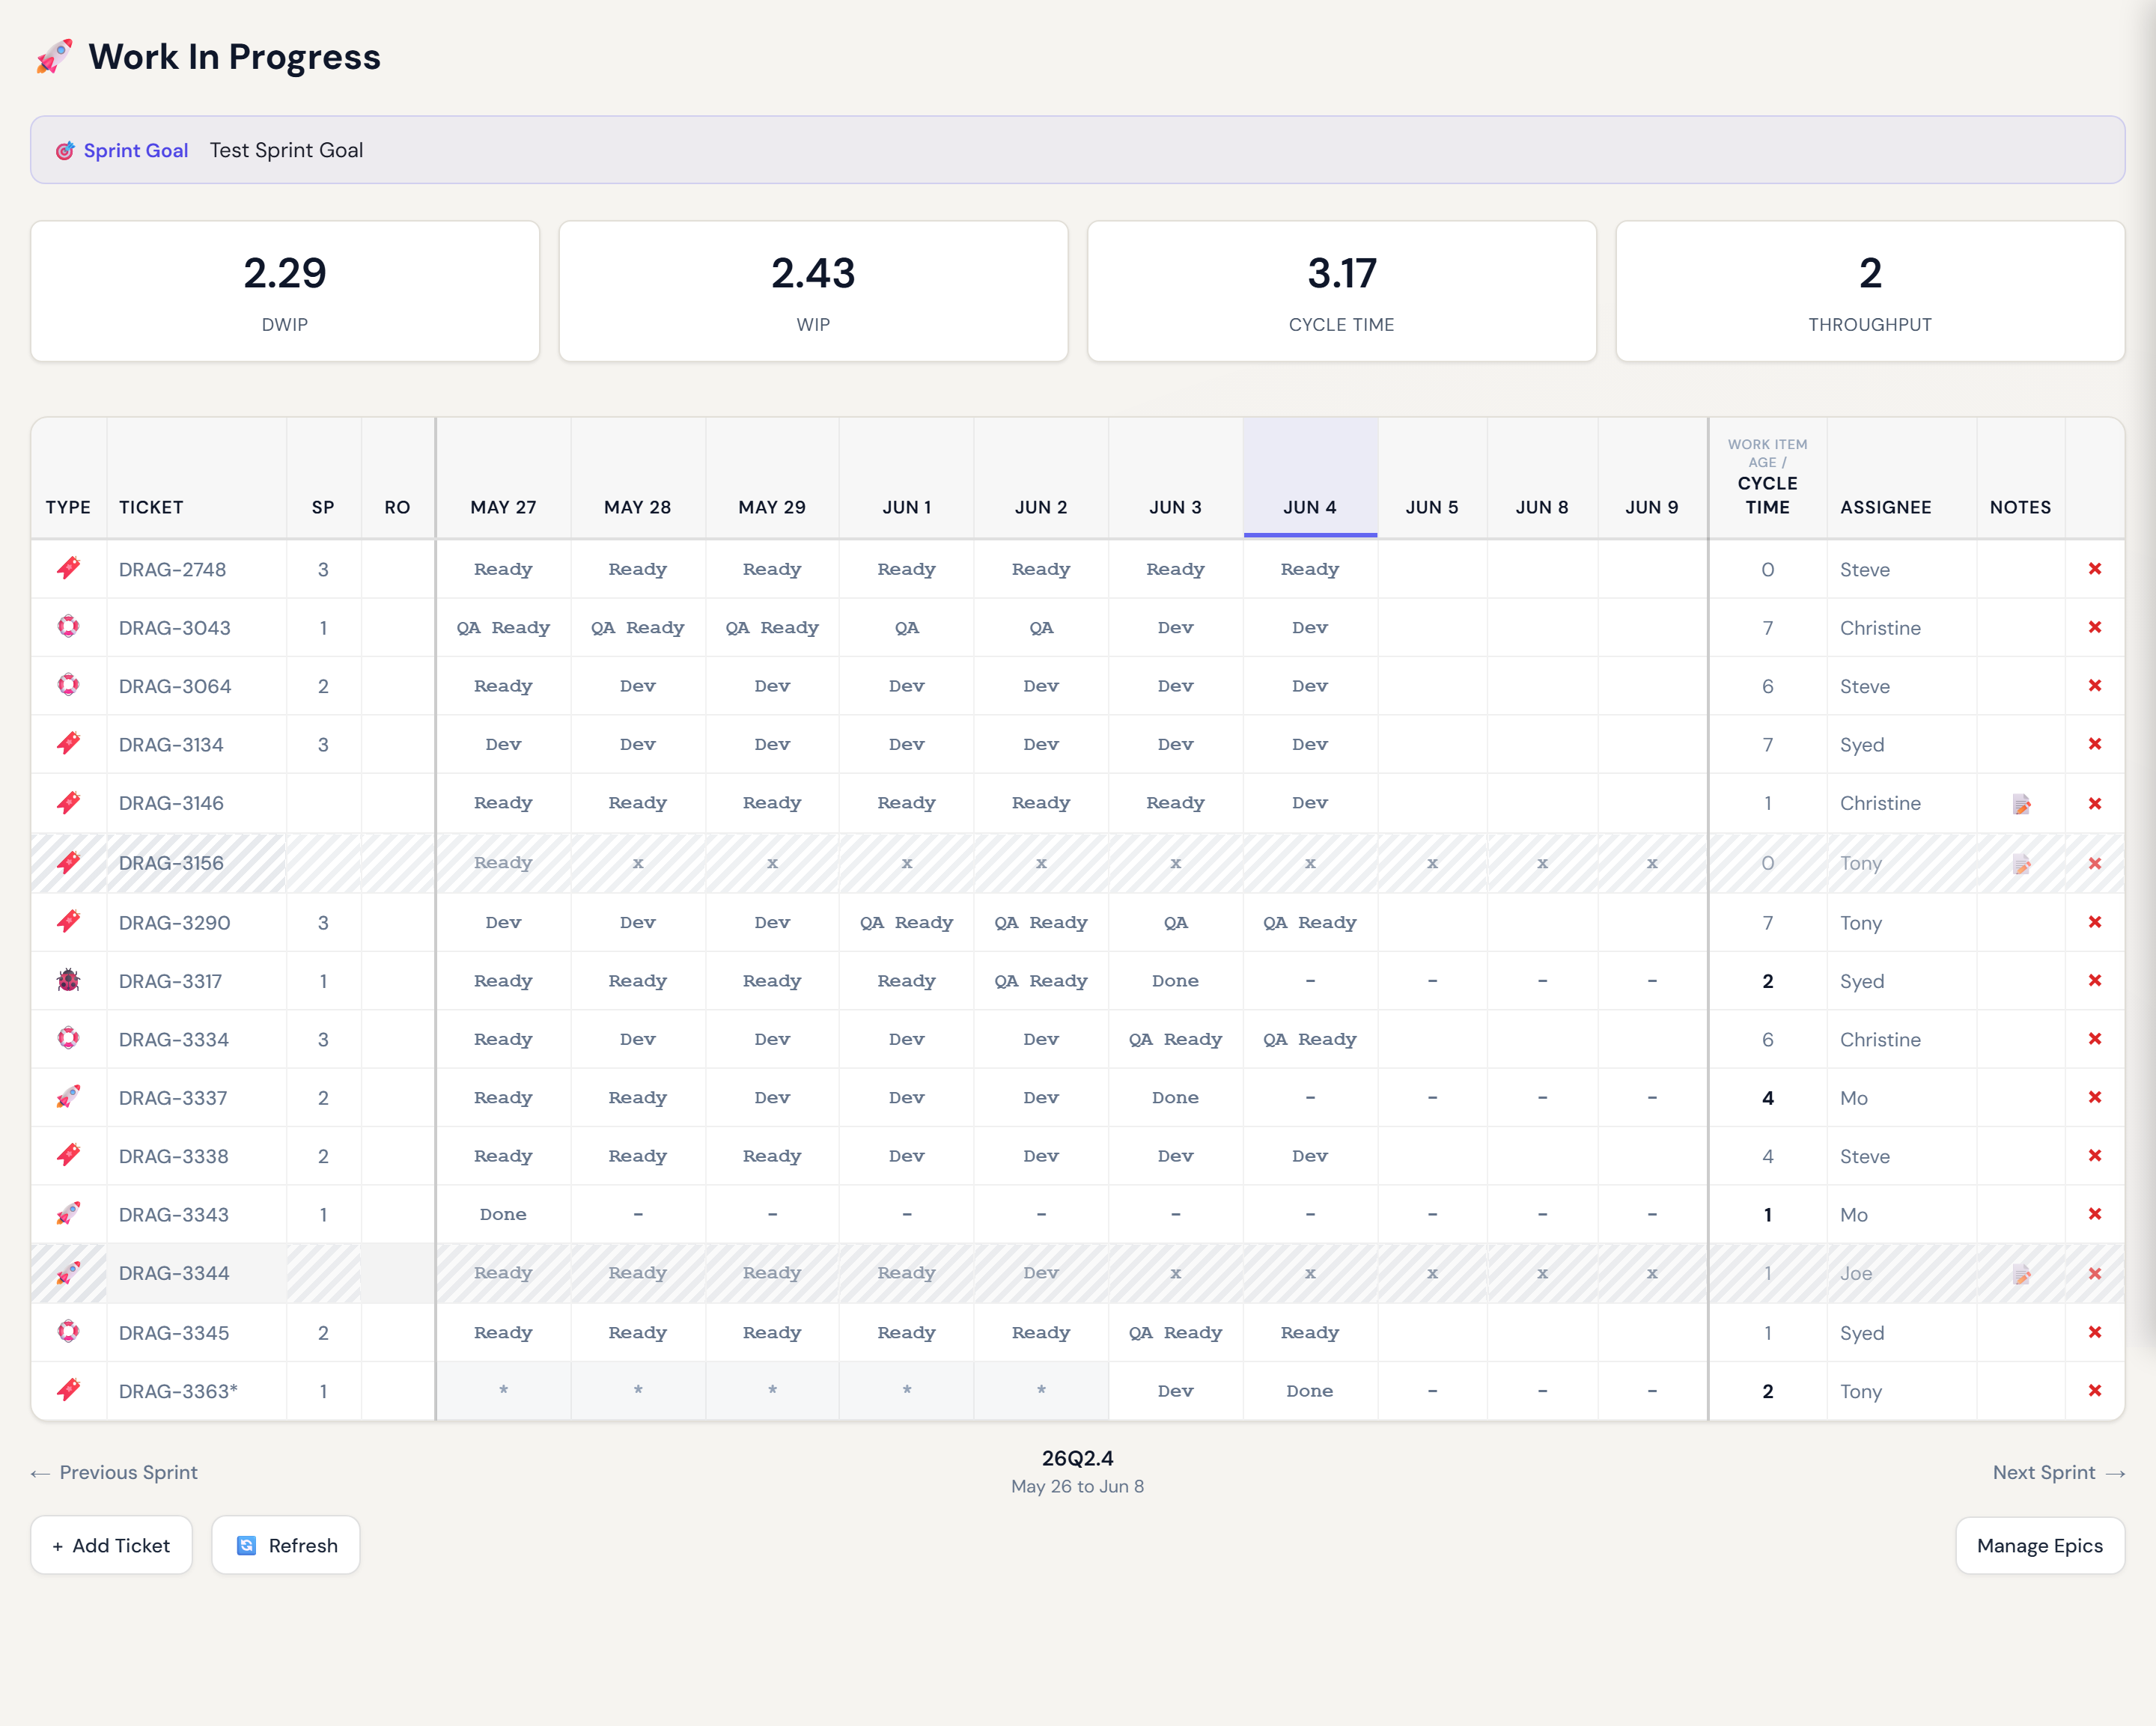Open ticket DRAG-3290
2156x1726 pixels.
[174, 922]
